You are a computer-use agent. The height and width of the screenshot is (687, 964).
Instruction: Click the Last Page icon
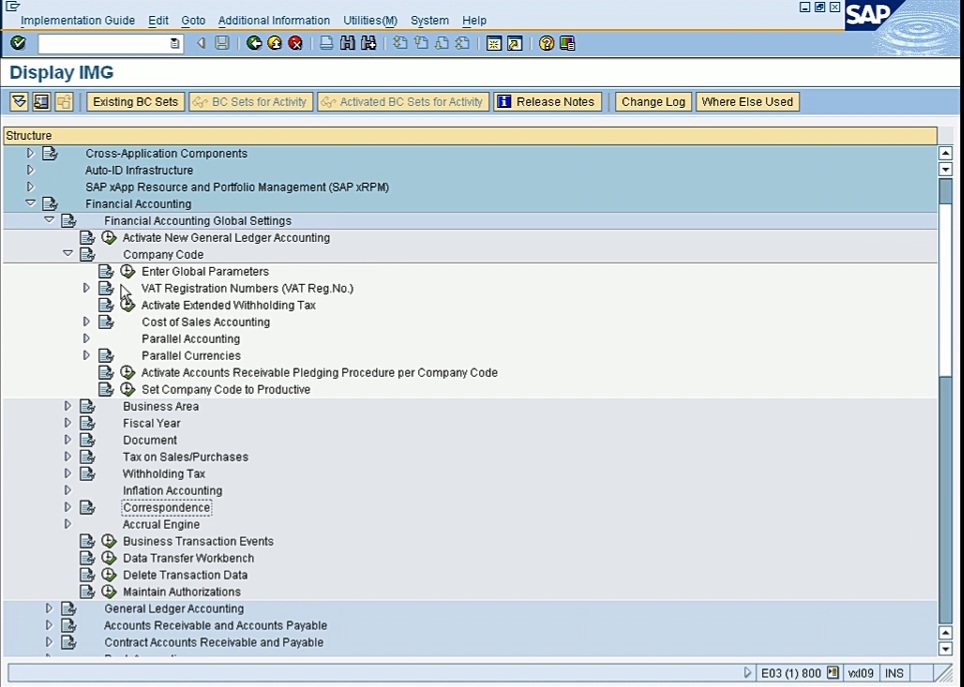click(x=463, y=43)
